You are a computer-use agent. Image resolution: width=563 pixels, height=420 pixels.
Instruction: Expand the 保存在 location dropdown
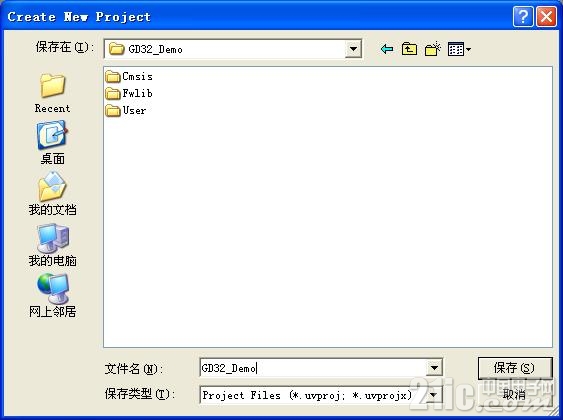tap(353, 49)
